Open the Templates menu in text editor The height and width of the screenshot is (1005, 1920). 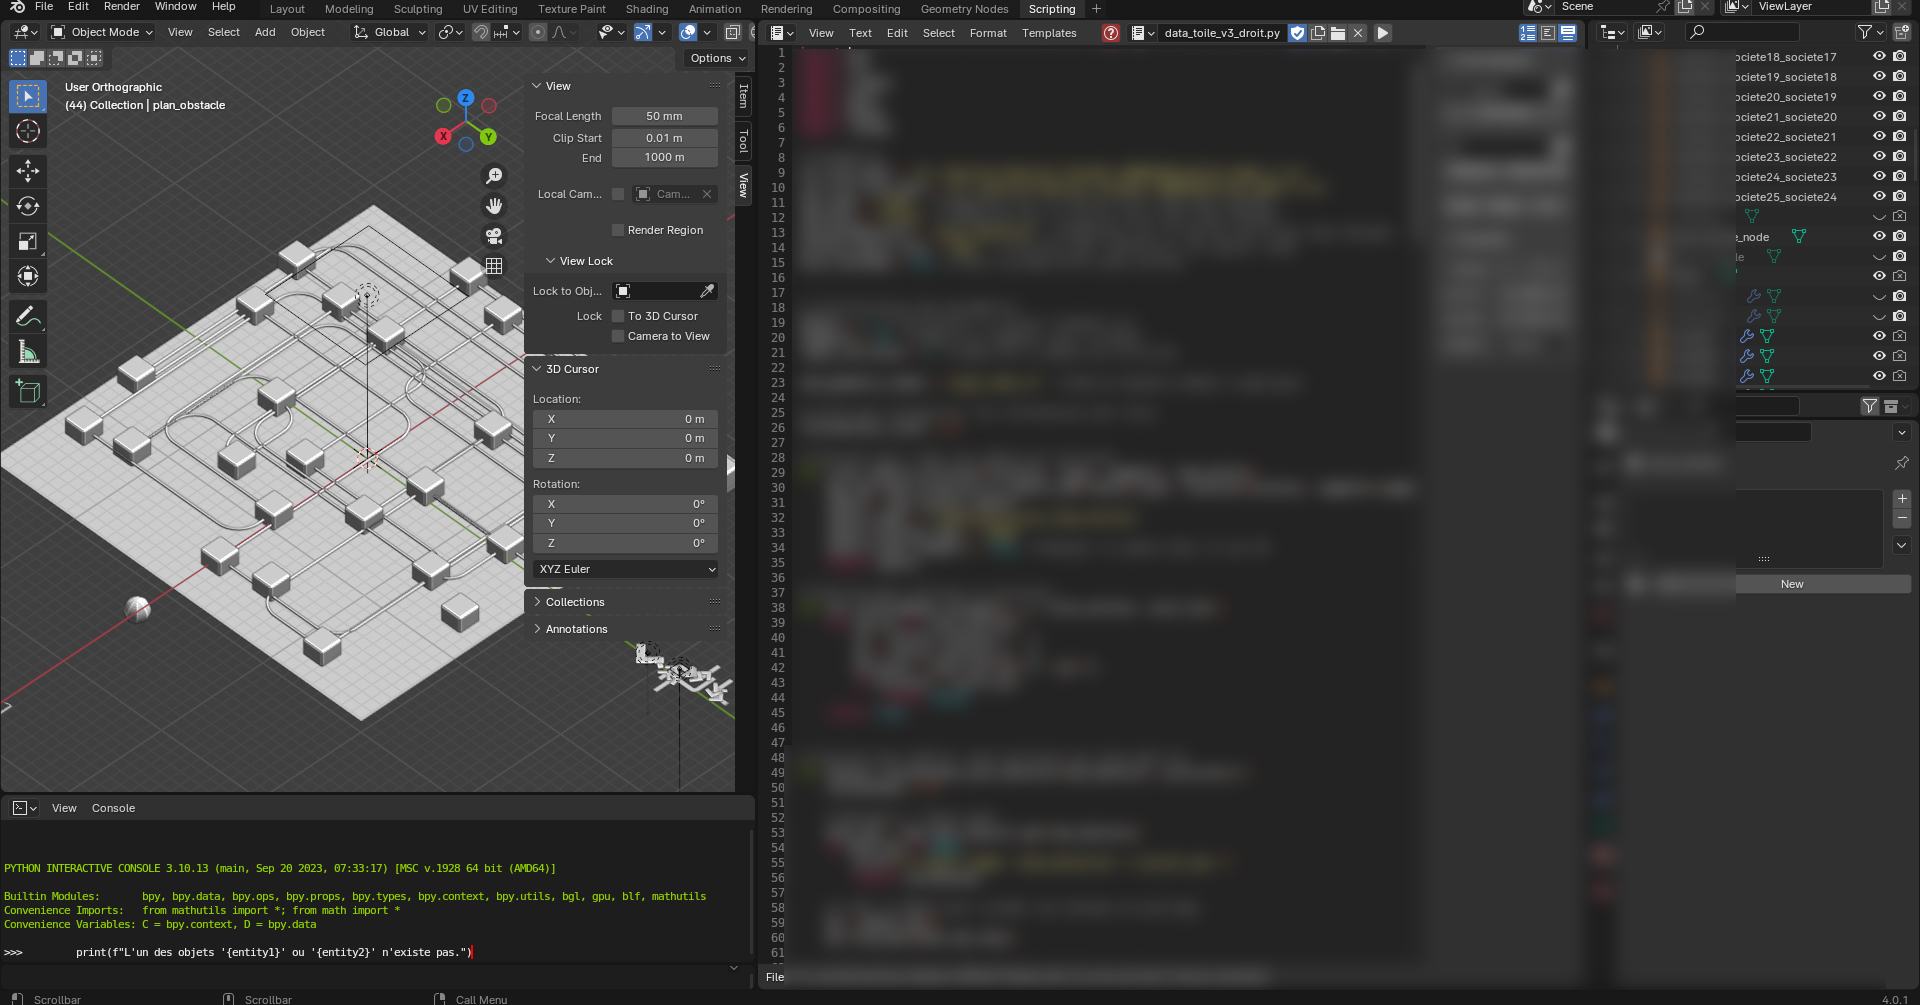[x=1049, y=33]
